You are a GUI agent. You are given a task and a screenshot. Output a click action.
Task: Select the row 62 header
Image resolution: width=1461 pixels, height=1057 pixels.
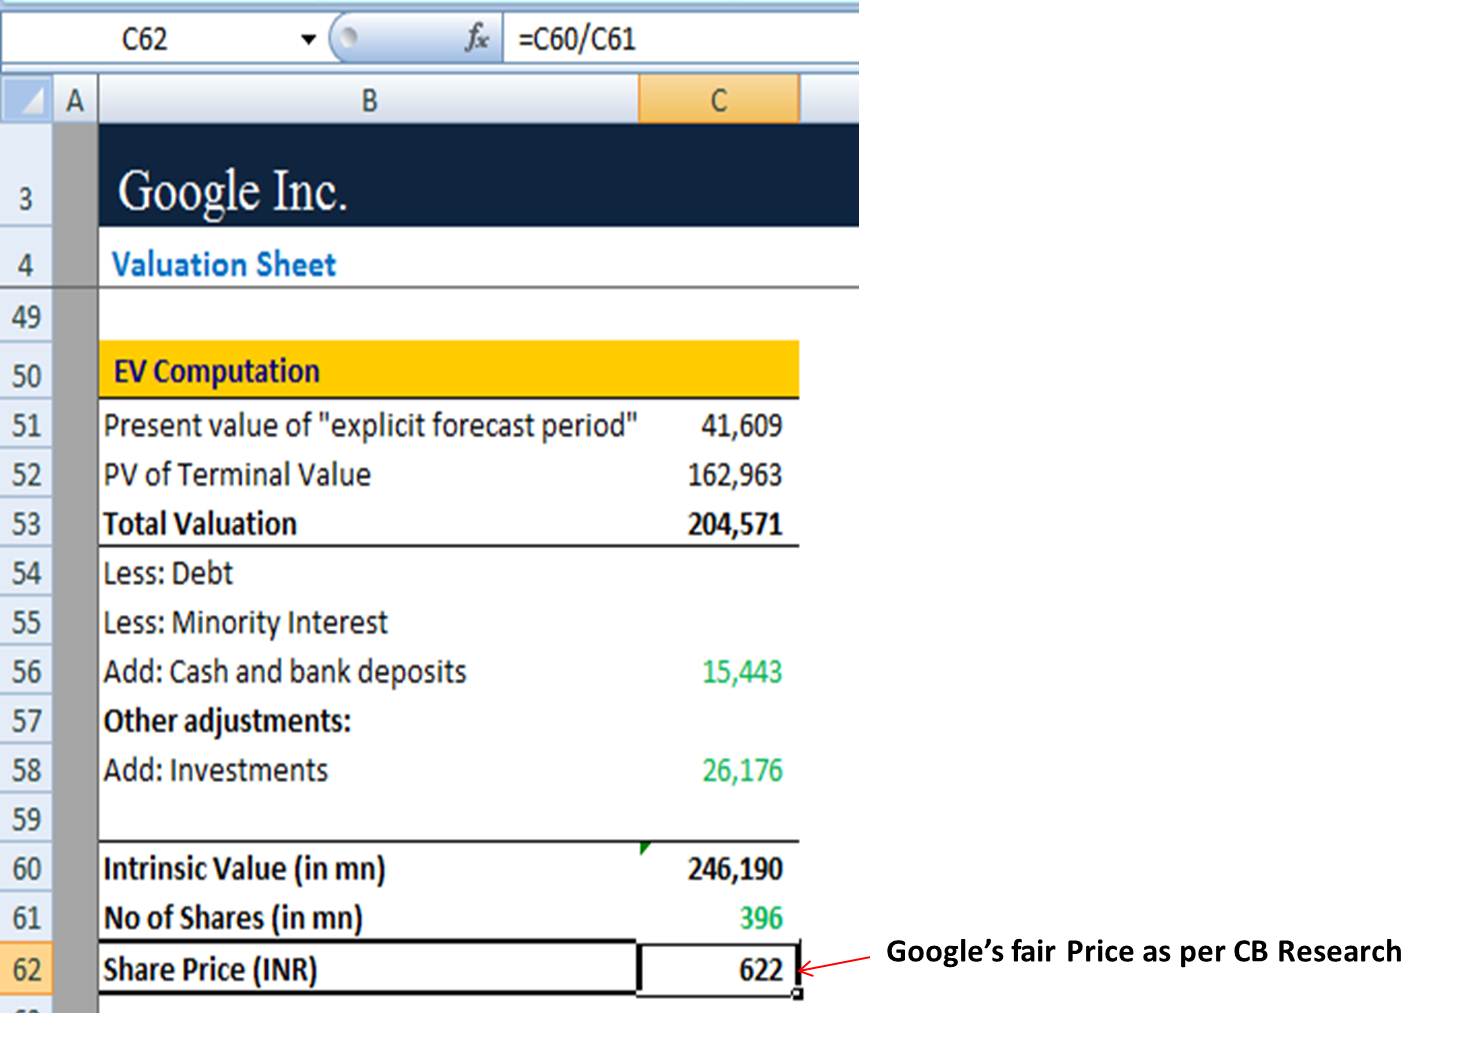[x=26, y=969]
